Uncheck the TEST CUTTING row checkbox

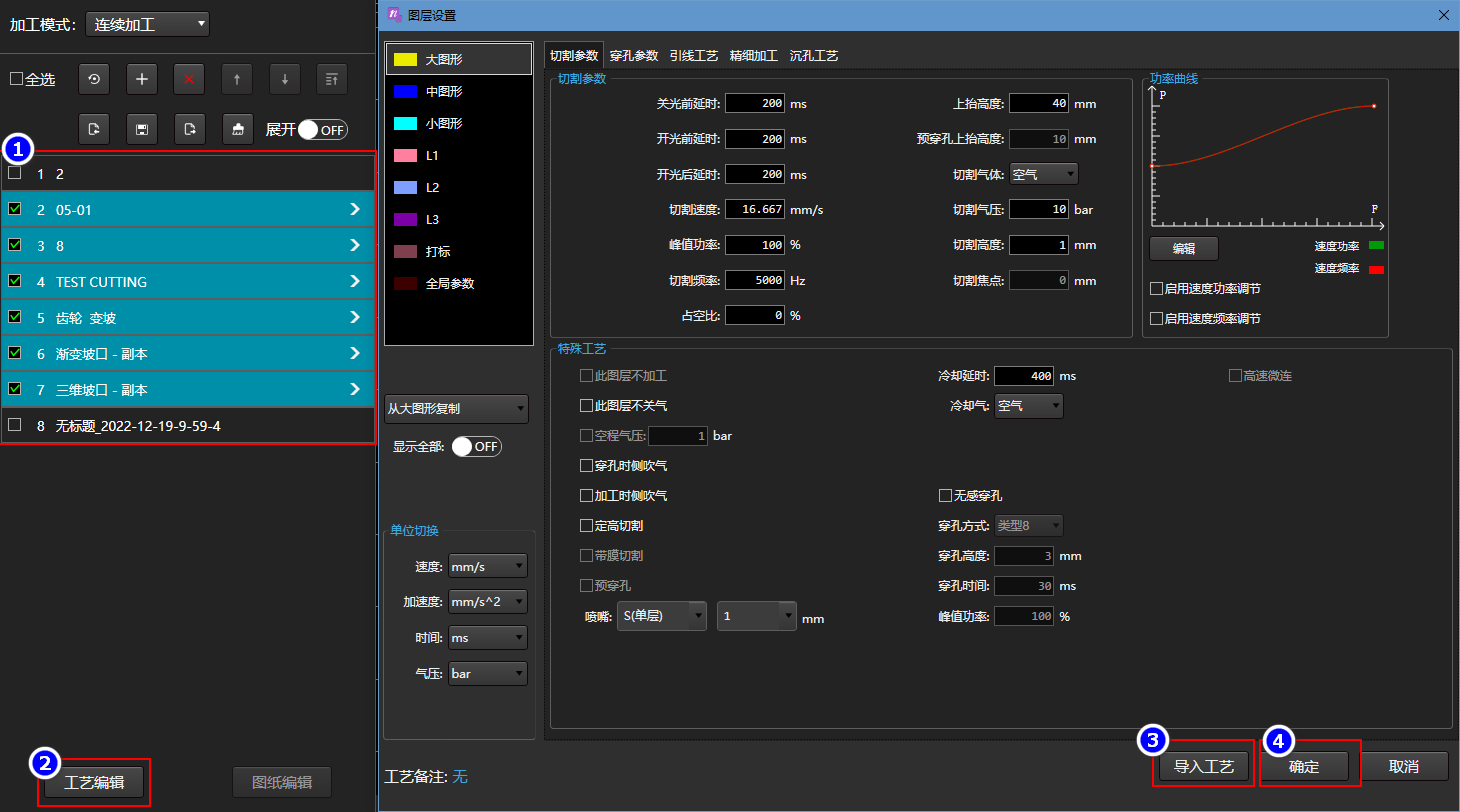coord(15,281)
